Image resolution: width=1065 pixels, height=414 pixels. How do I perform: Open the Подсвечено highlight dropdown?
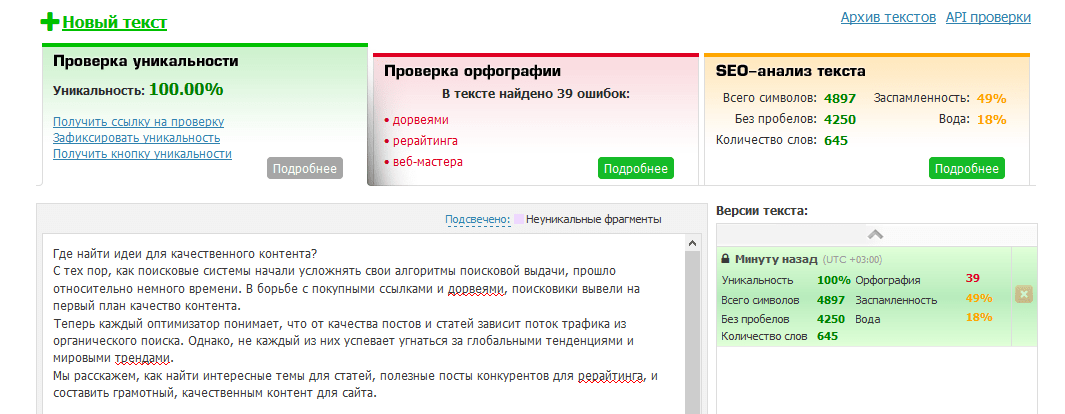477,219
